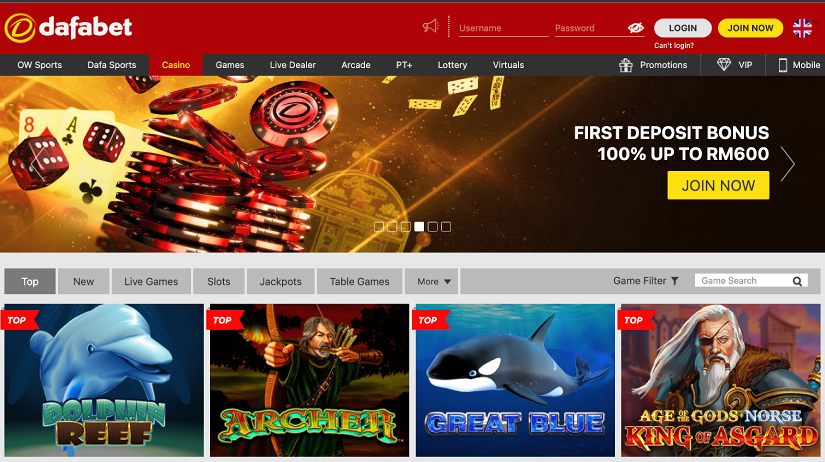Expand the More categories dropdown

click(x=432, y=282)
